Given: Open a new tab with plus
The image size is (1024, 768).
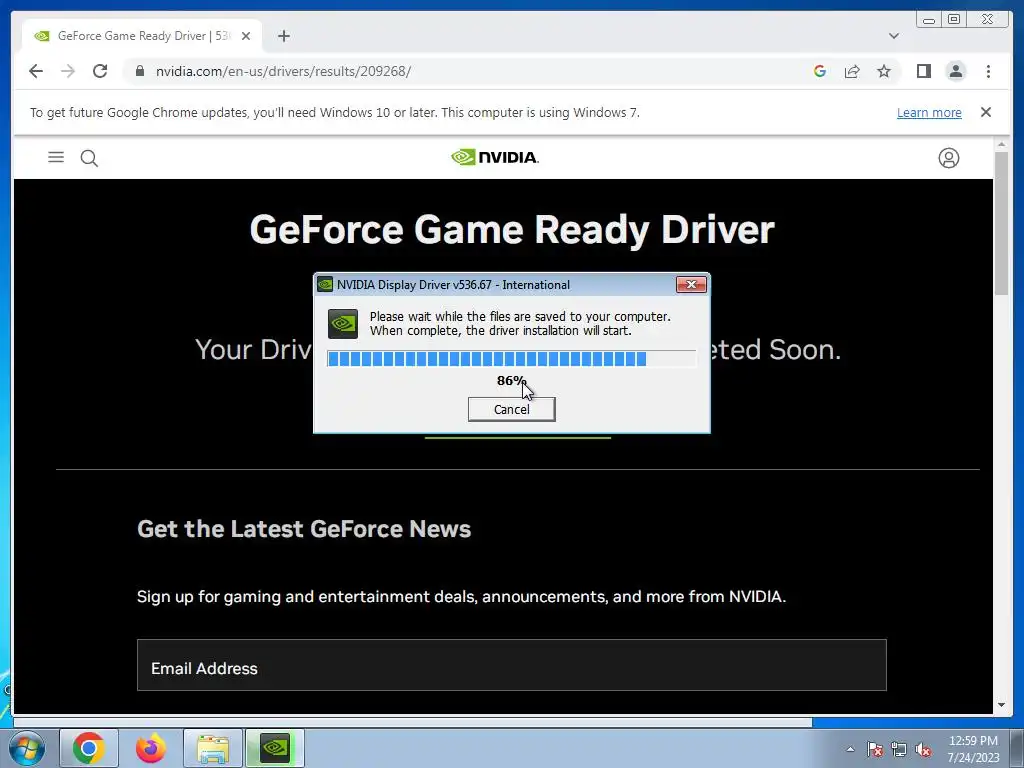Looking at the screenshot, I should coord(283,36).
